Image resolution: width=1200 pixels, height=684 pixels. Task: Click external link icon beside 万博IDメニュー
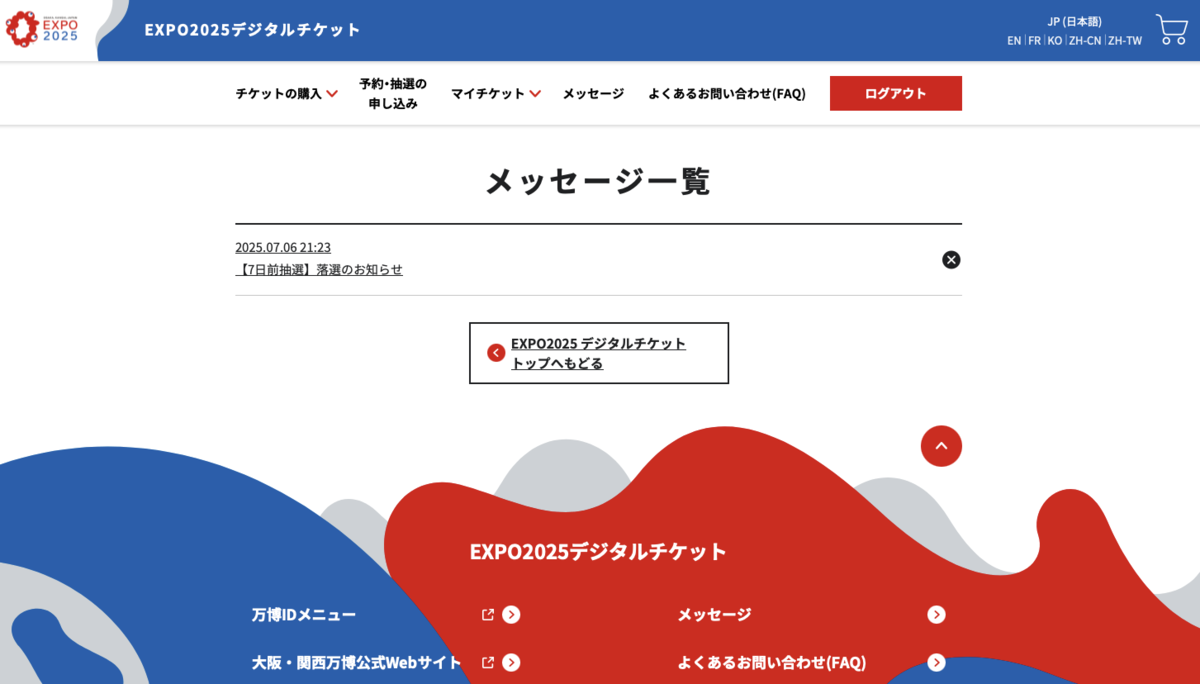(x=488, y=615)
